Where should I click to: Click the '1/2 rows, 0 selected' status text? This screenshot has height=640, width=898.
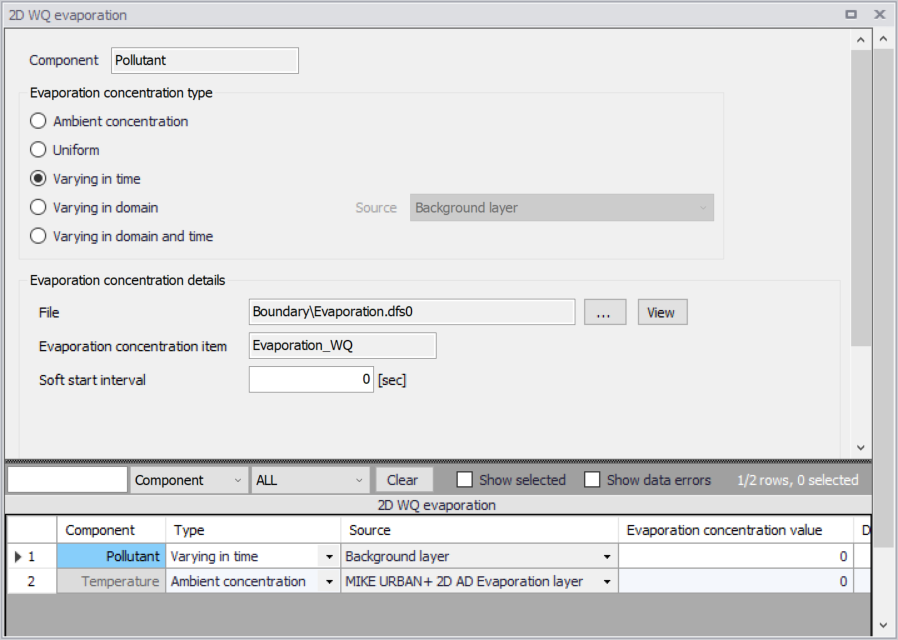(797, 480)
